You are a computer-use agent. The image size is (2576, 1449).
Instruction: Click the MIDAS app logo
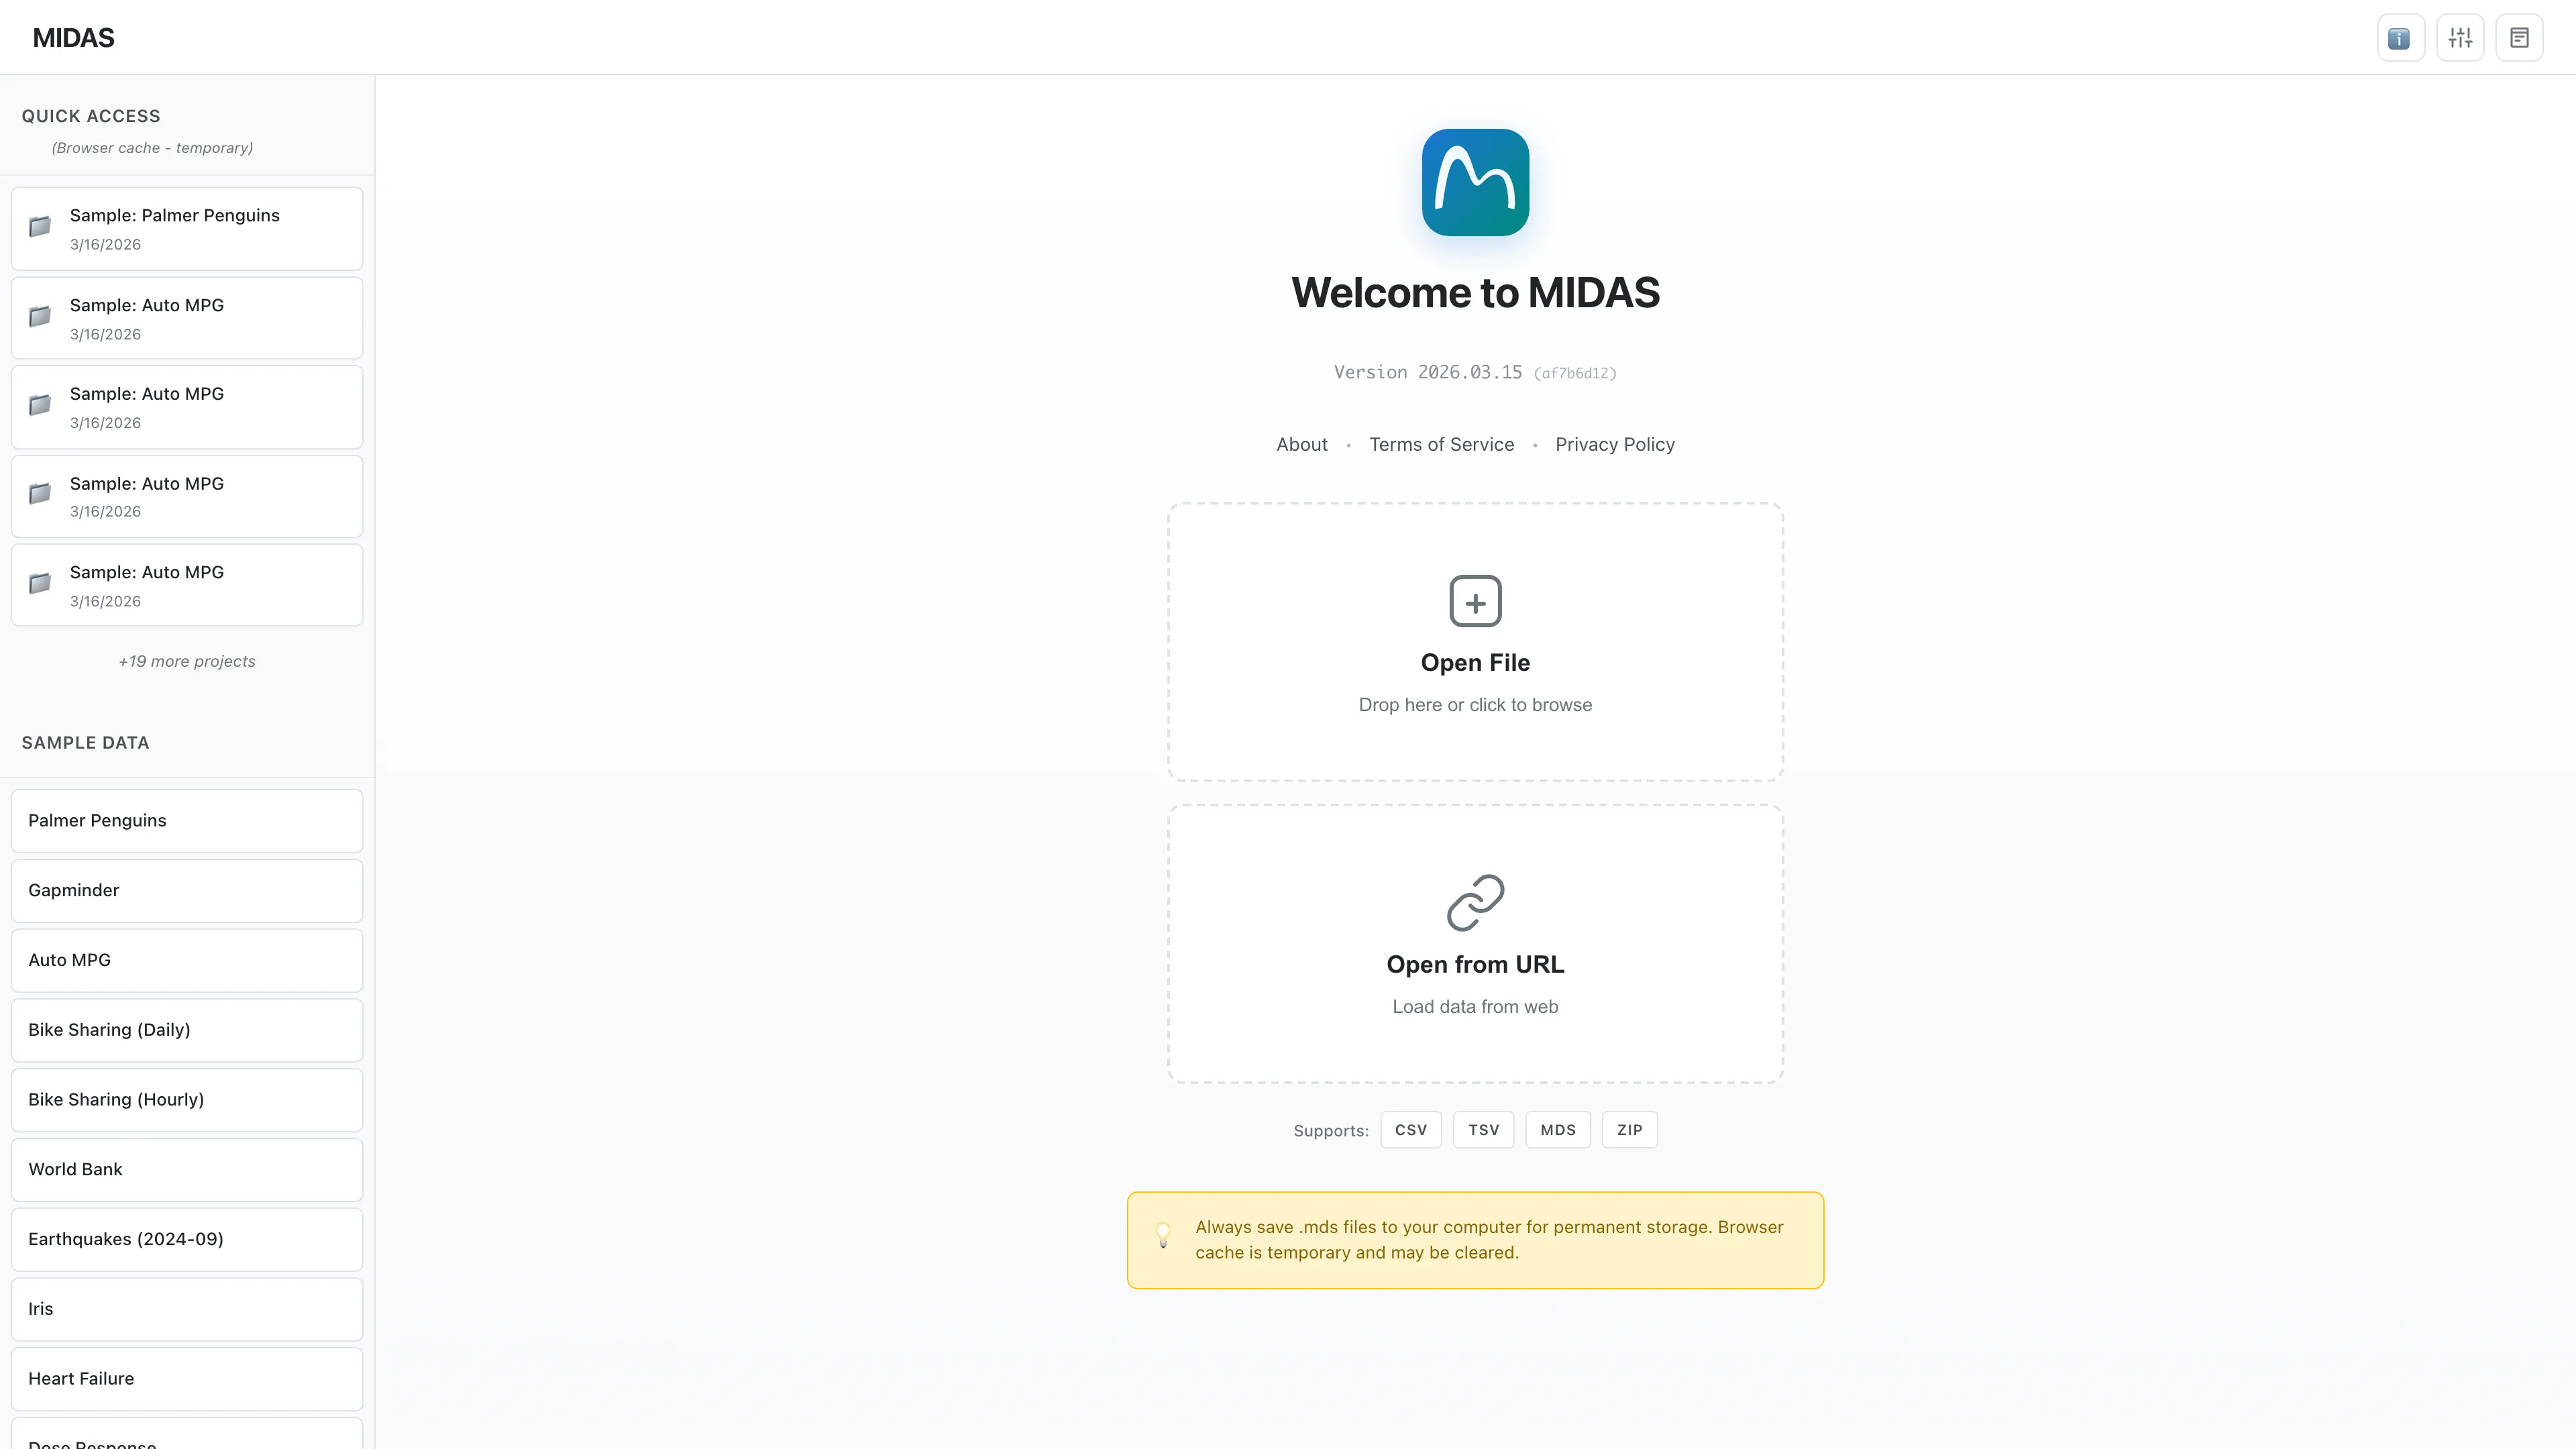(1475, 182)
